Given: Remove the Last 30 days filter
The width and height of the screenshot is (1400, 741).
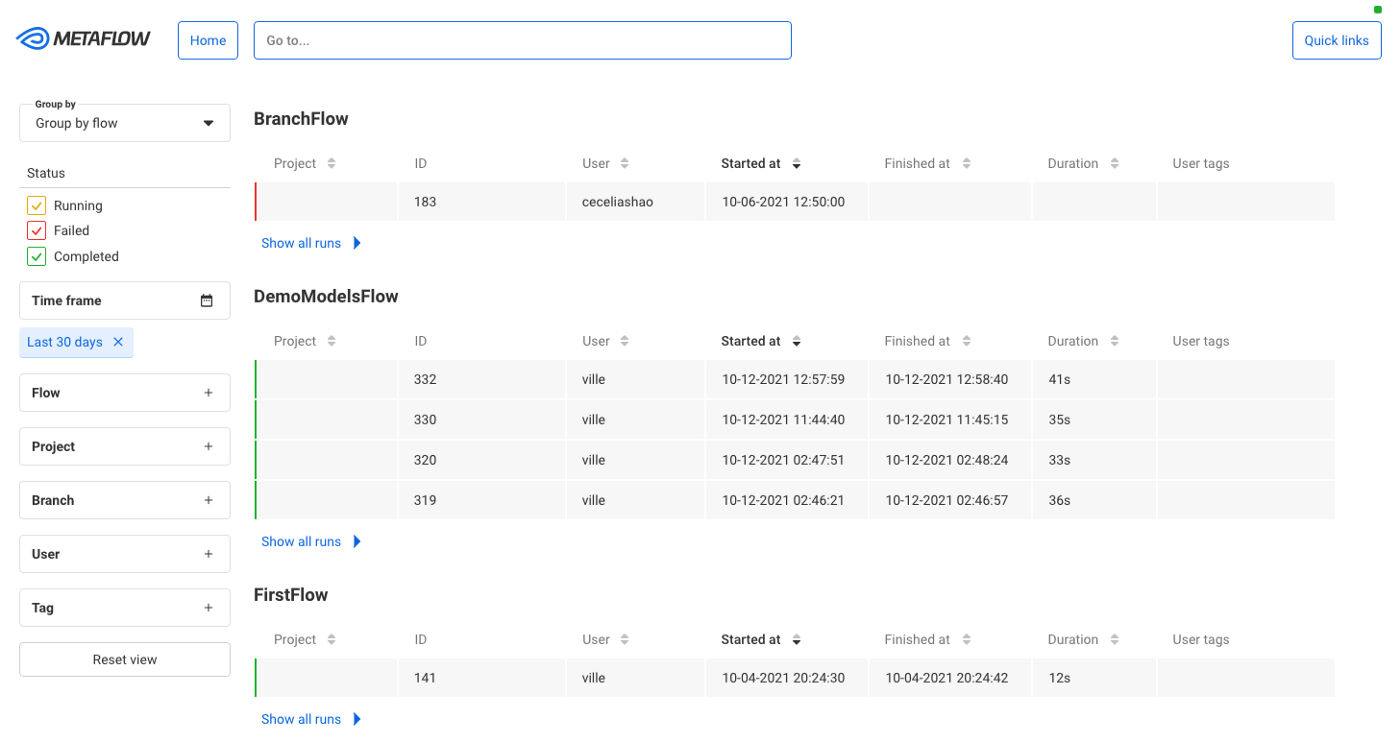Looking at the screenshot, I should pyautogui.click(x=118, y=342).
